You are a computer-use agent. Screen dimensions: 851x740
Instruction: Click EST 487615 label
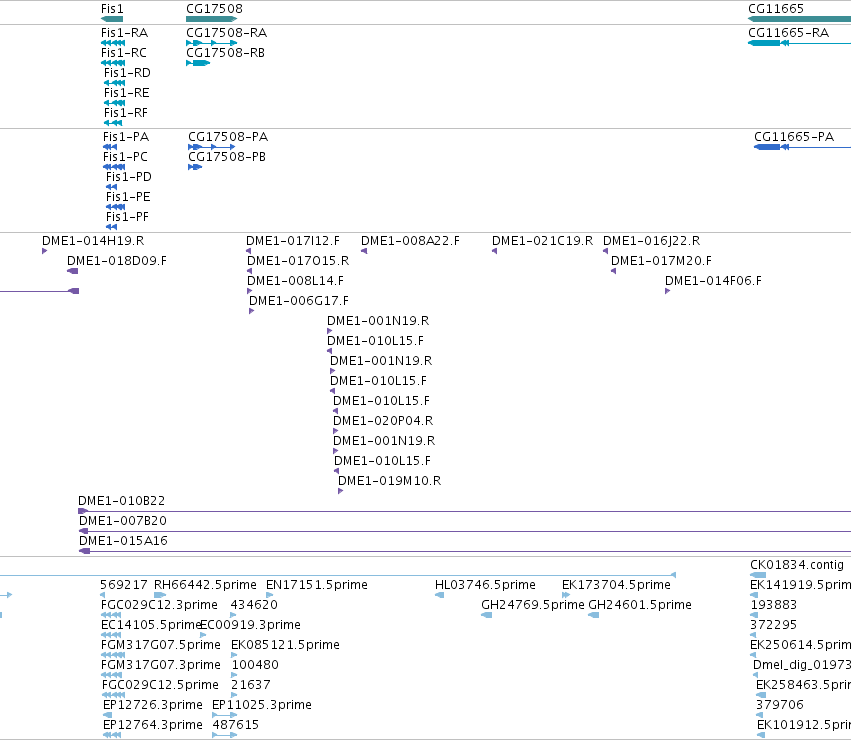coord(236,726)
